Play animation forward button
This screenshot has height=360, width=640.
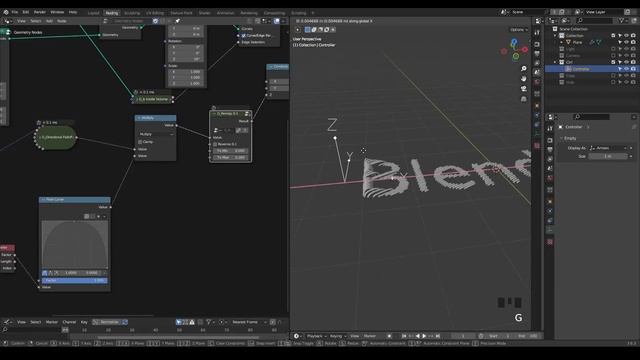pos(424,336)
